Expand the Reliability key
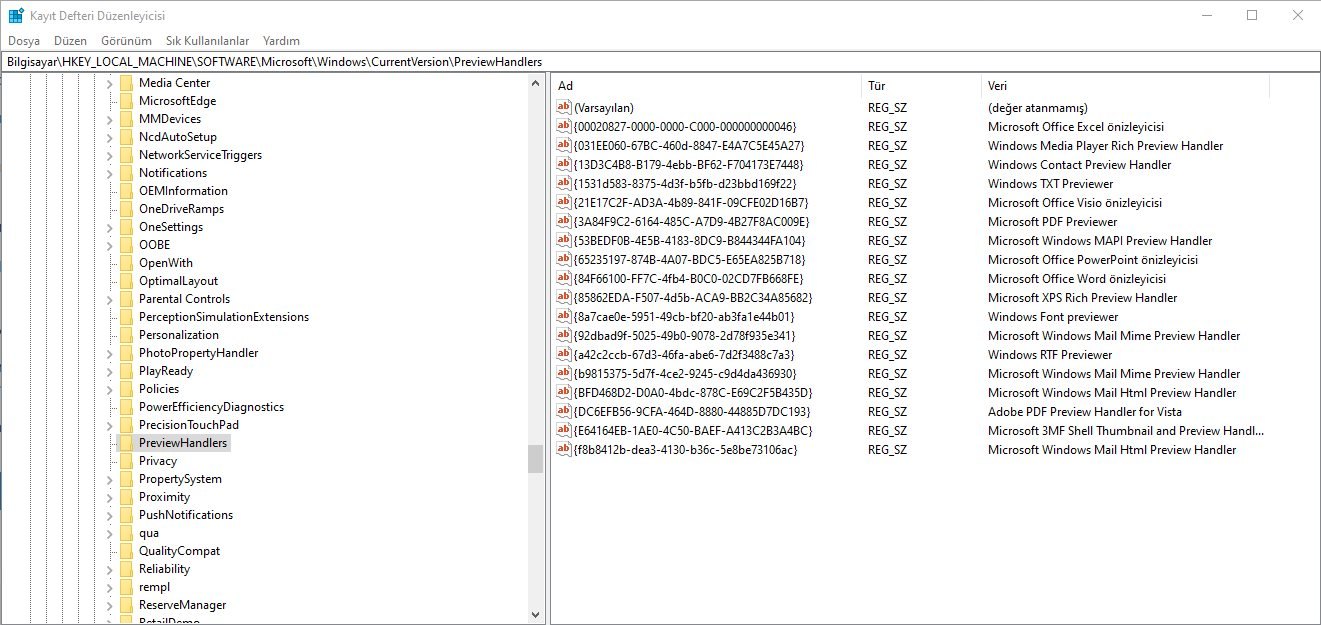This screenshot has width=1321, height=625. [x=110, y=569]
